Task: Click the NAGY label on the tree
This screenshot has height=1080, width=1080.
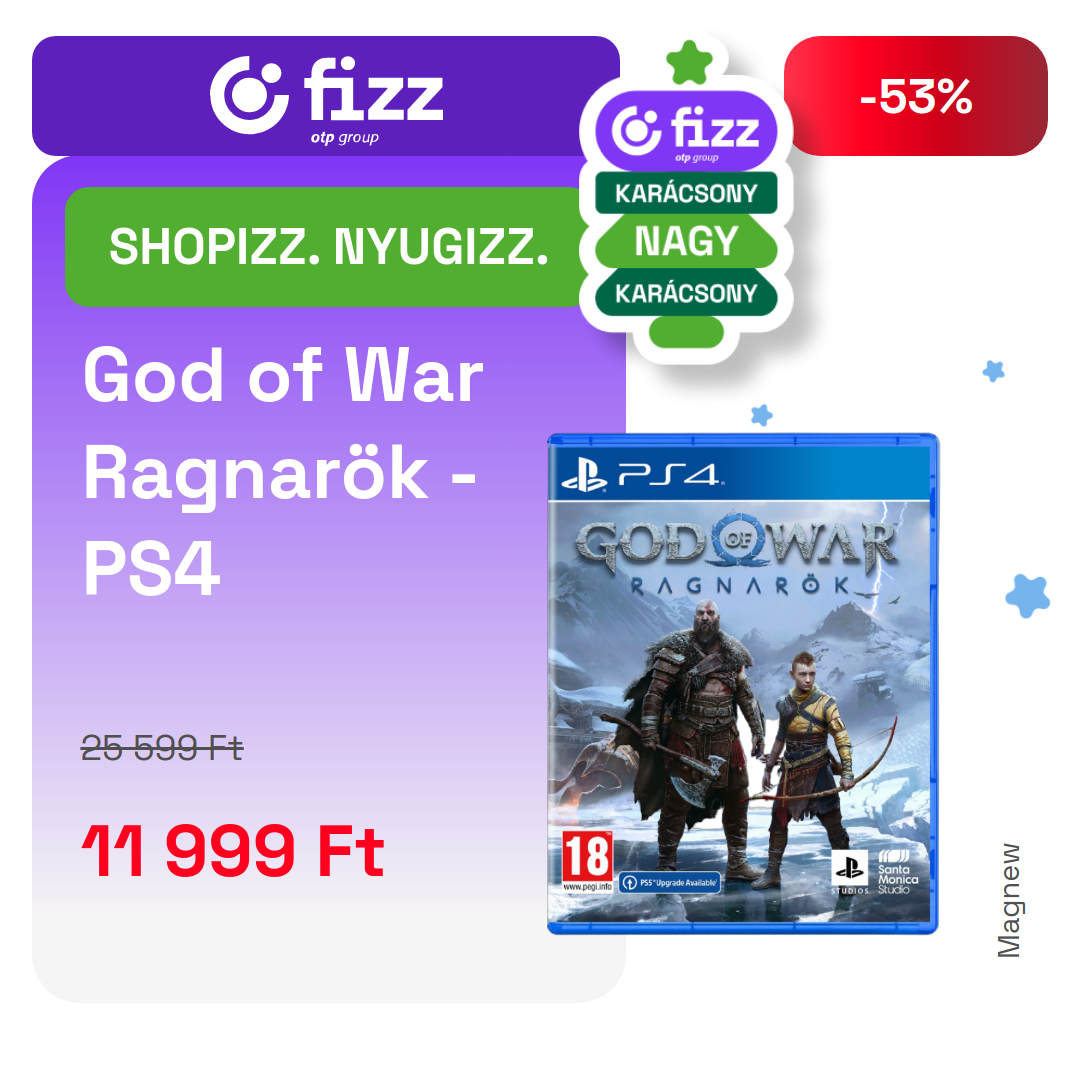Action: (x=686, y=241)
